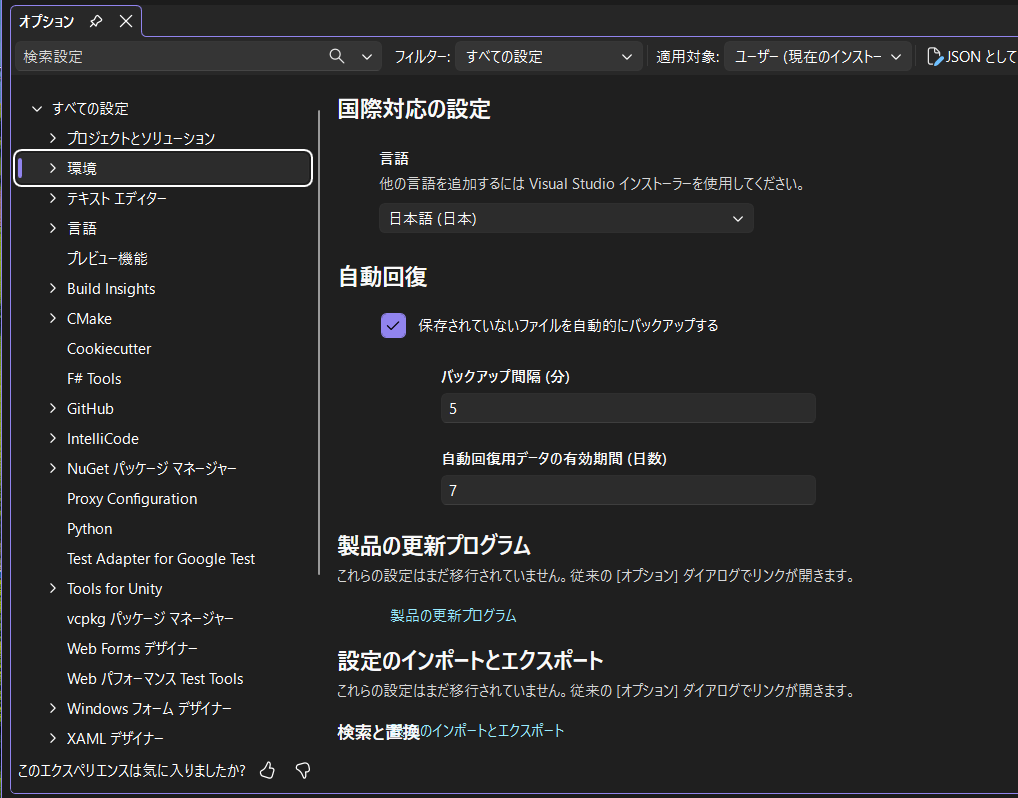1018x798 pixels.
Task: Click the thumbs-down feedback icon
Action: 303,771
